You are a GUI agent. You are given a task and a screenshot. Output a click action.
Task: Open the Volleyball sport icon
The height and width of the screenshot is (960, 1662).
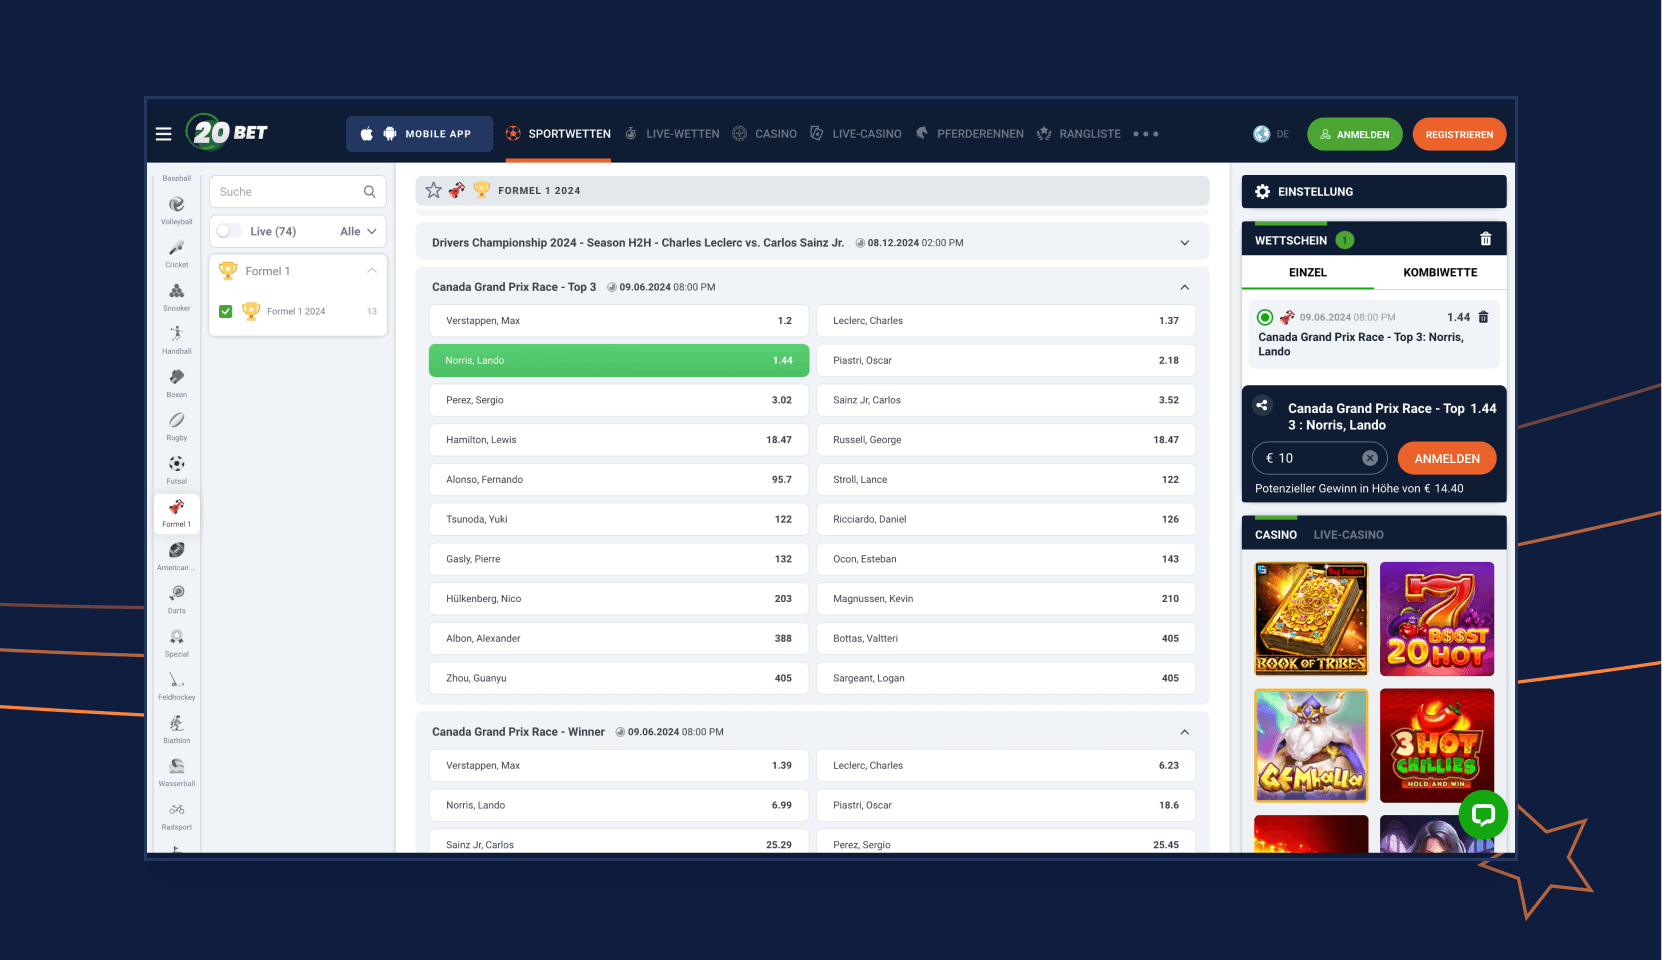(x=177, y=211)
